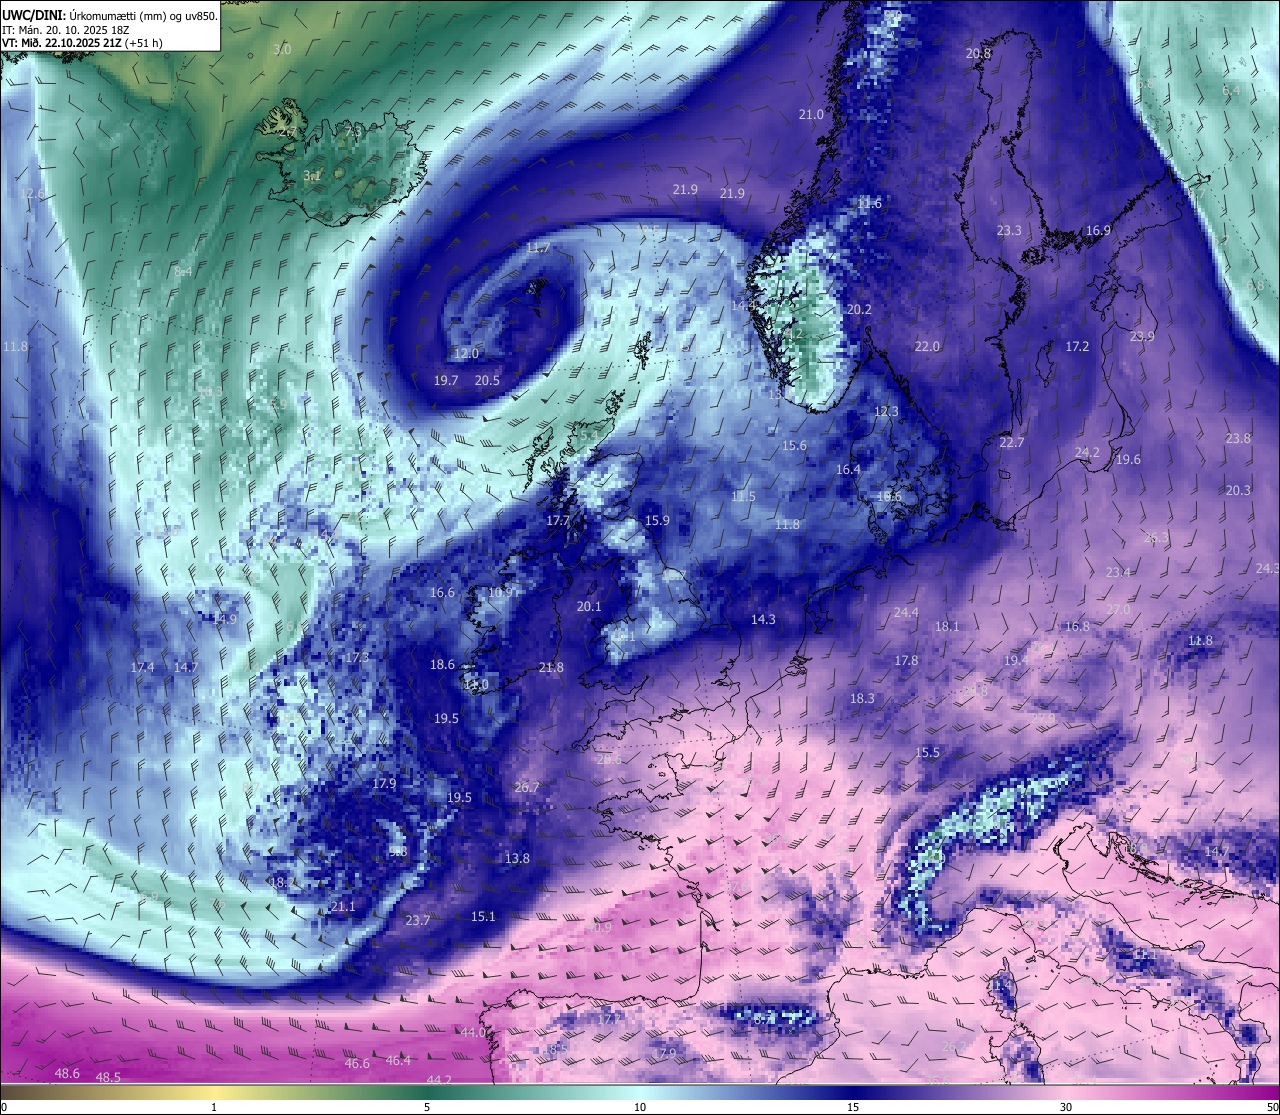Click the map value 23.7 northwest of Spain
Viewport: 1280px width, 1115px height.
coord(418,920)
